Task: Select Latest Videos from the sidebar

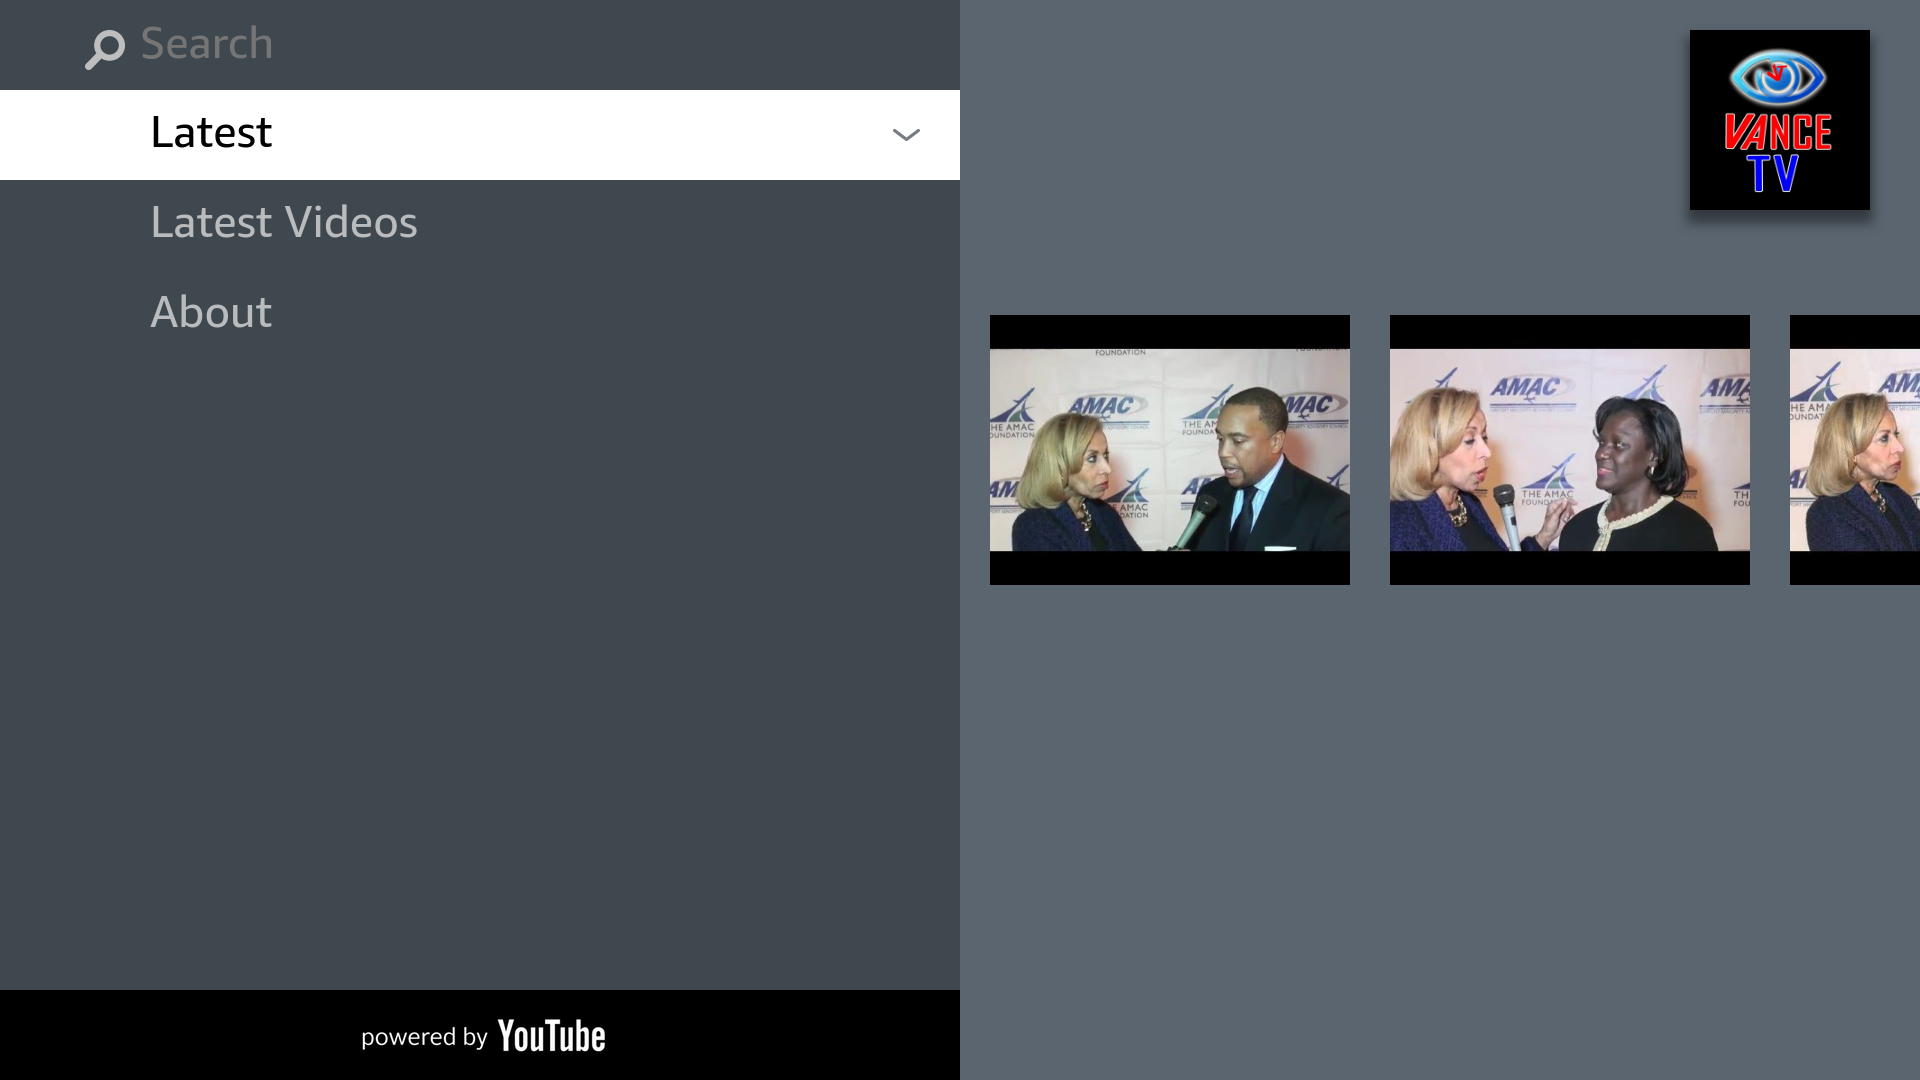Action: [x=283, y=221]
